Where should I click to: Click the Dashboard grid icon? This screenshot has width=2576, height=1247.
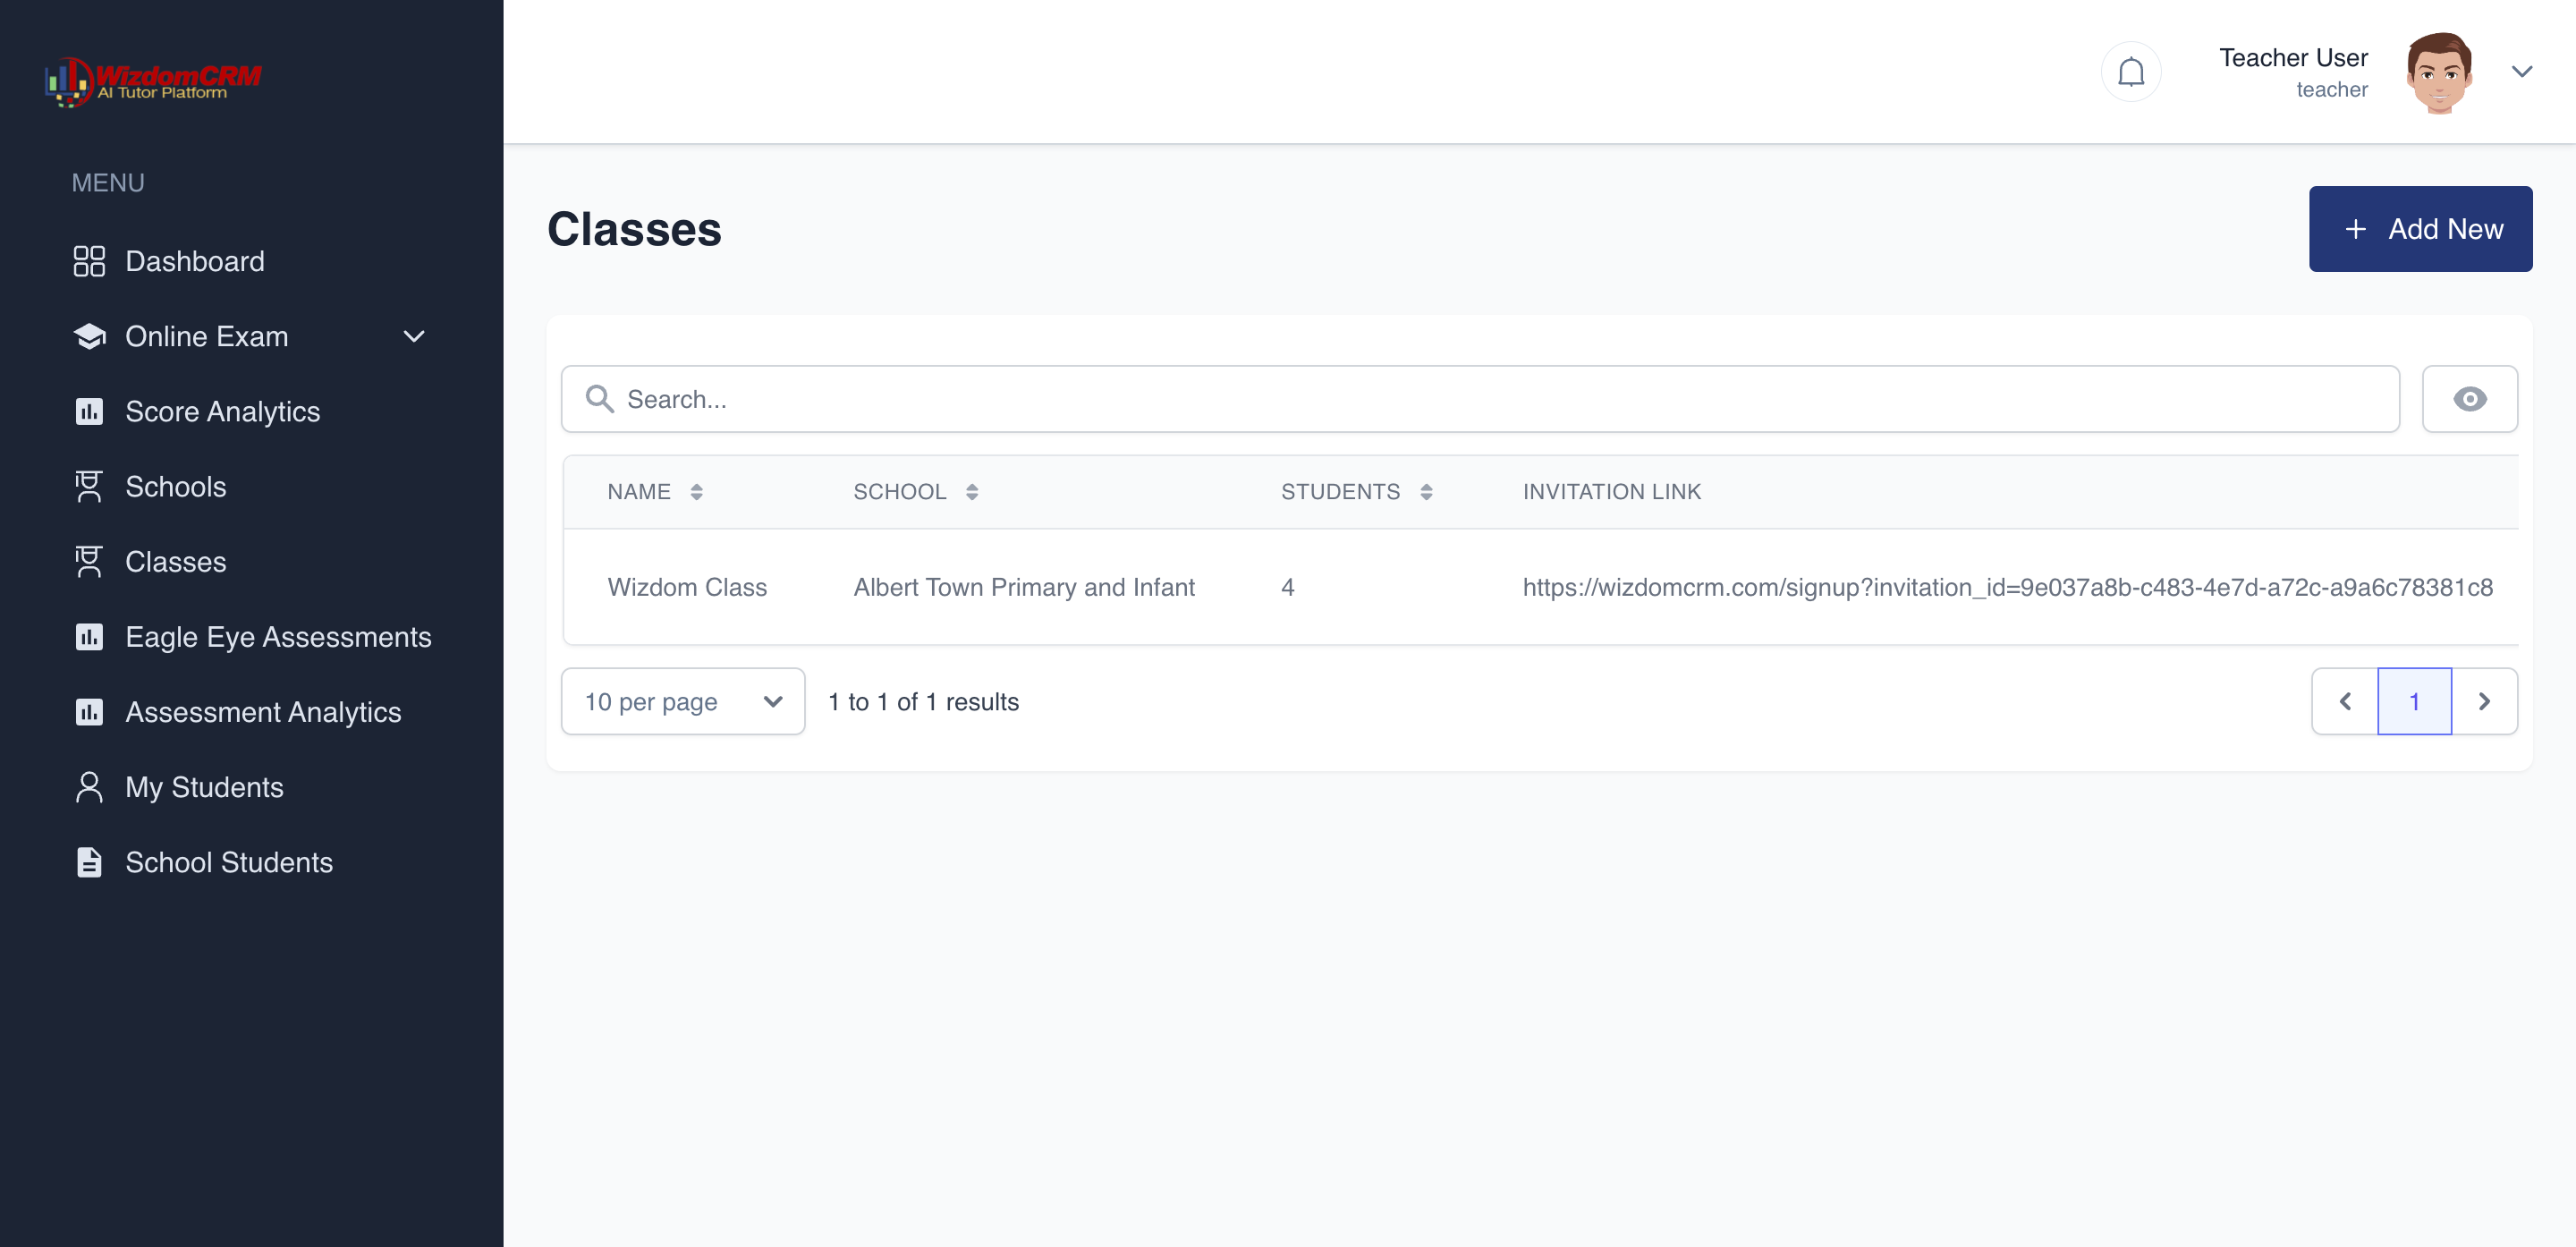pos(89,261)
